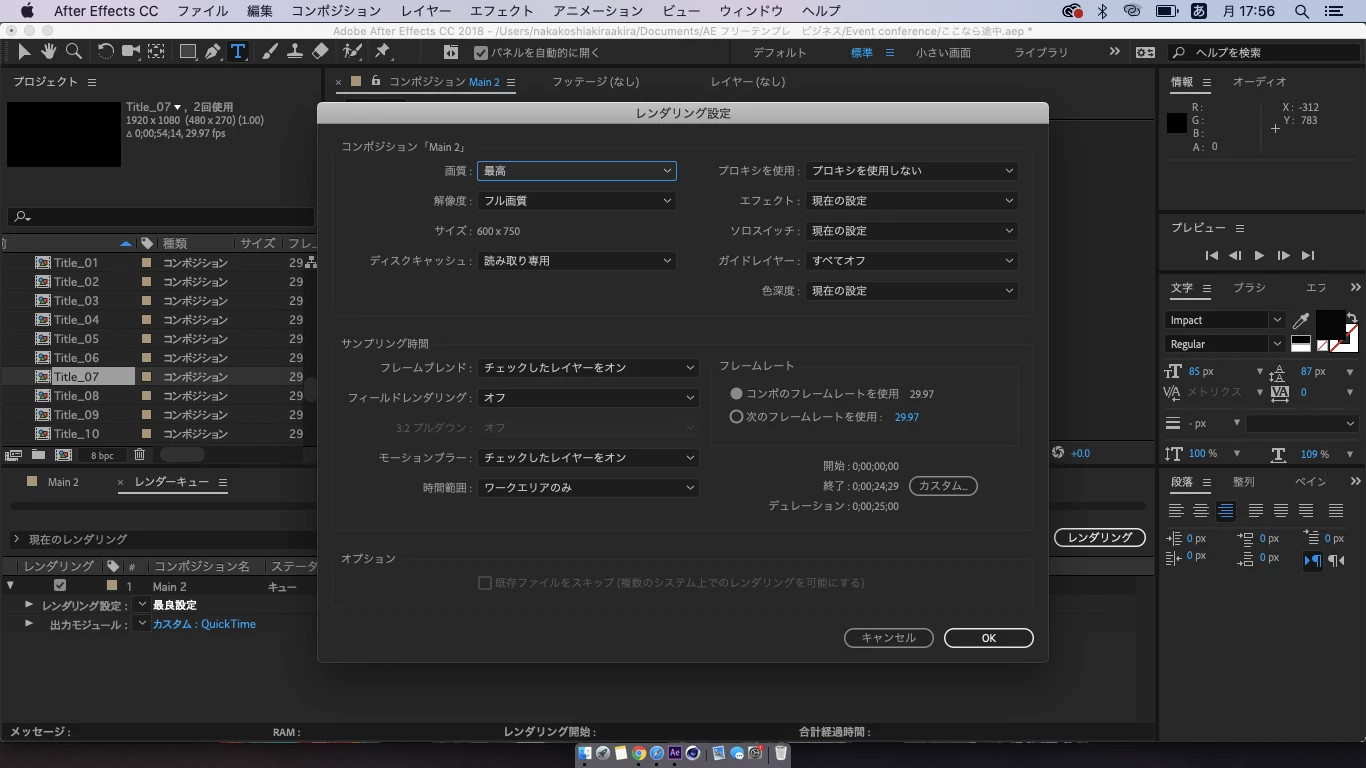Open the Quality dropdown set to 最高

[577, 171]
